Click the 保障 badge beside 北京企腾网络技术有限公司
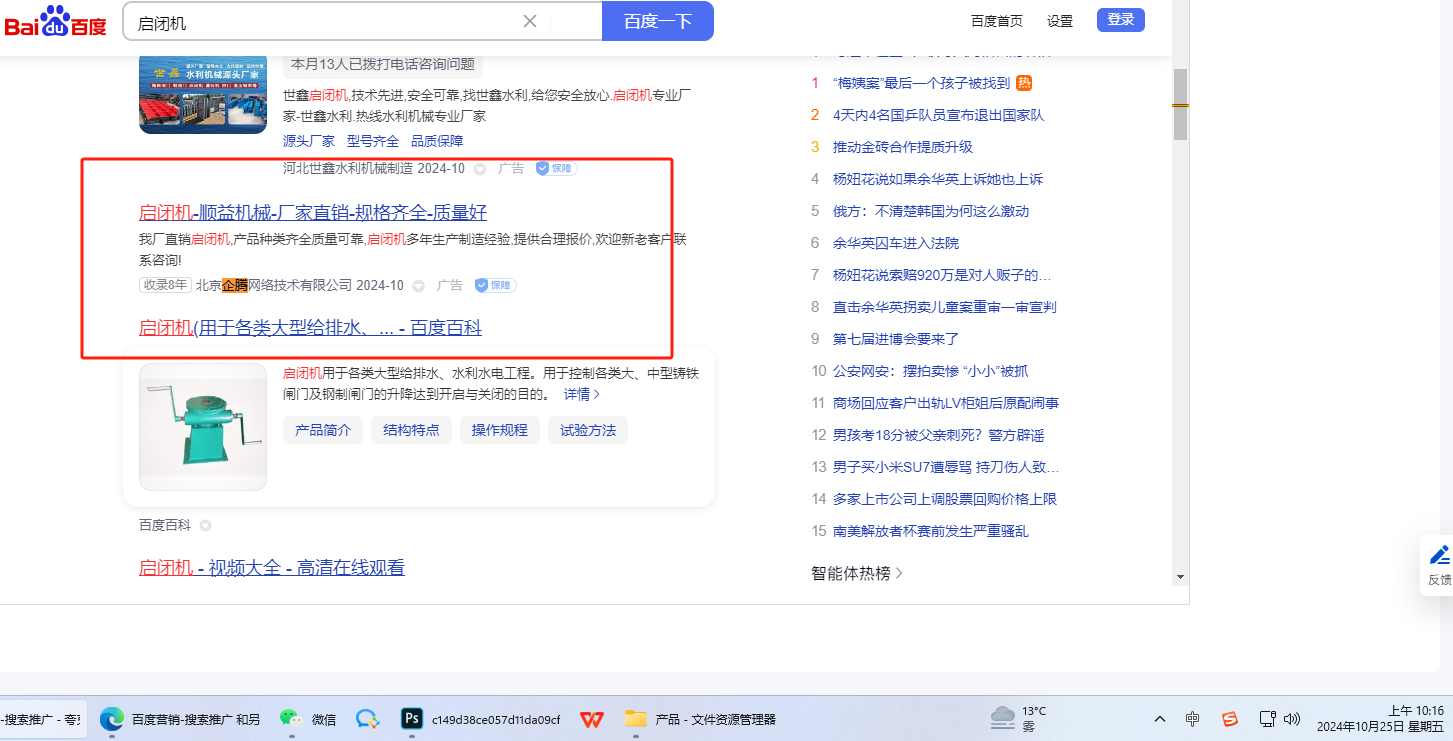This screenshot has height=741, width=1453. coord(496,285)
